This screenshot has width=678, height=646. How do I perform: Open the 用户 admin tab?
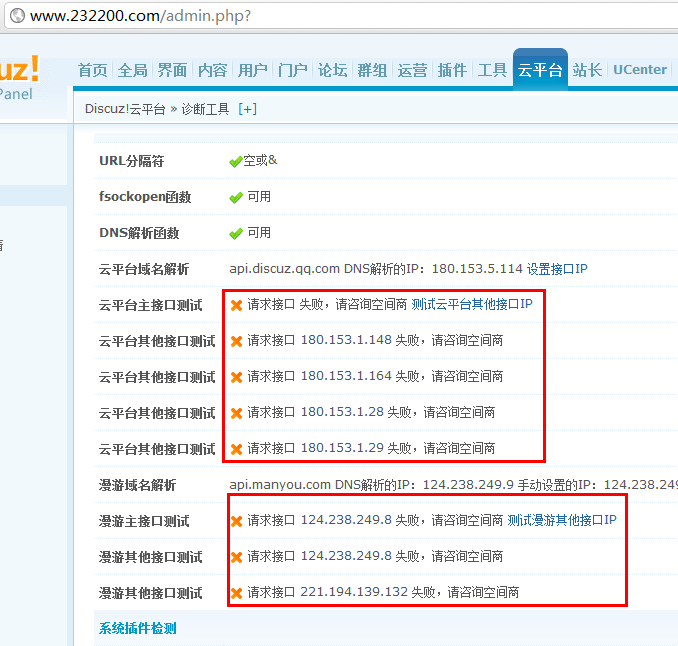click(x=253, y=70)
